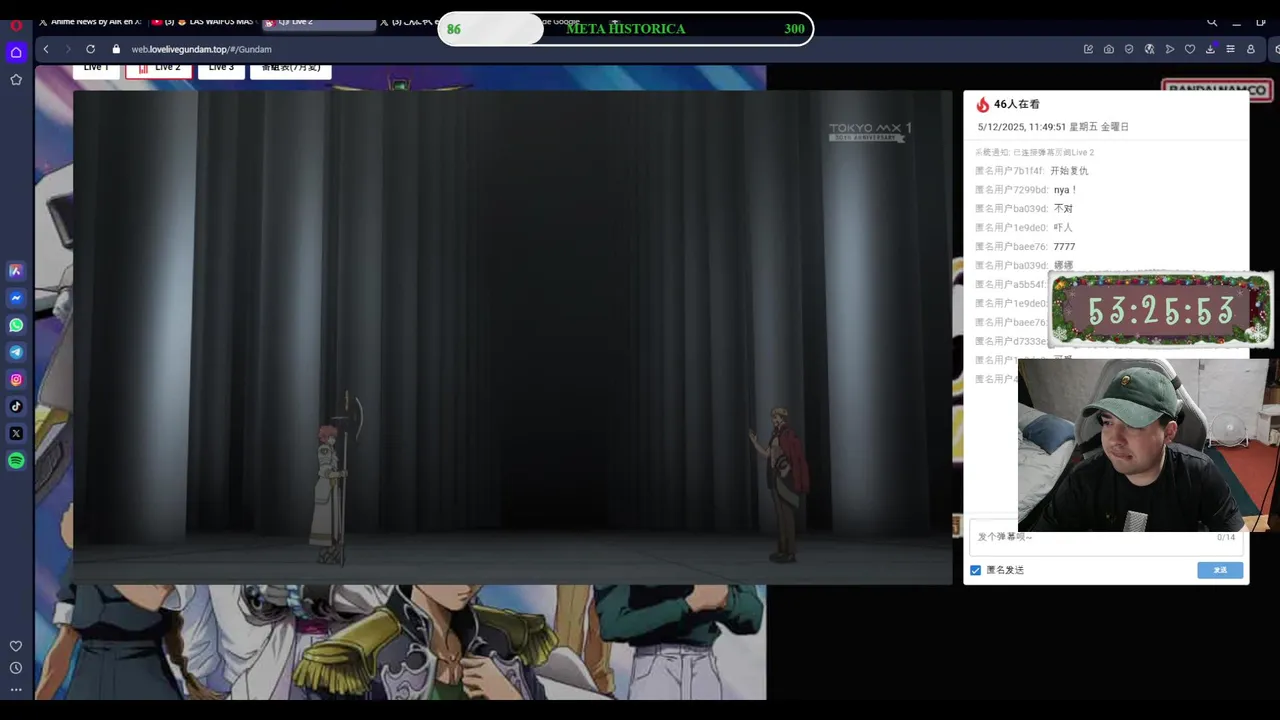Image resolution: width=1280 pixels, height=720 pixels.
Task: Open the sidebar bookmarks star
Action: pos(16,79)
